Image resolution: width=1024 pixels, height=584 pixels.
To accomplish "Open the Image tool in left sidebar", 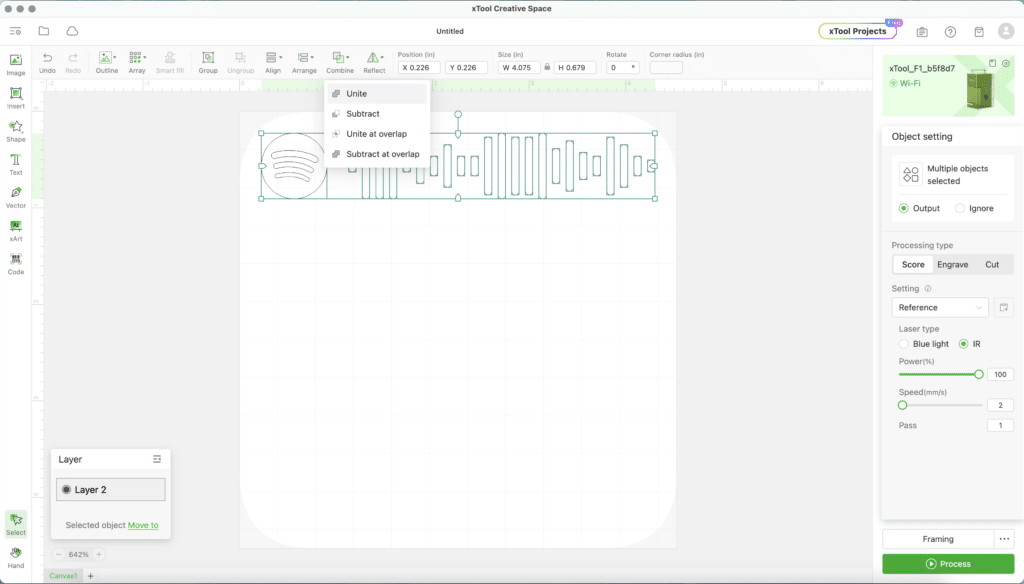I will tap(16, 64).
